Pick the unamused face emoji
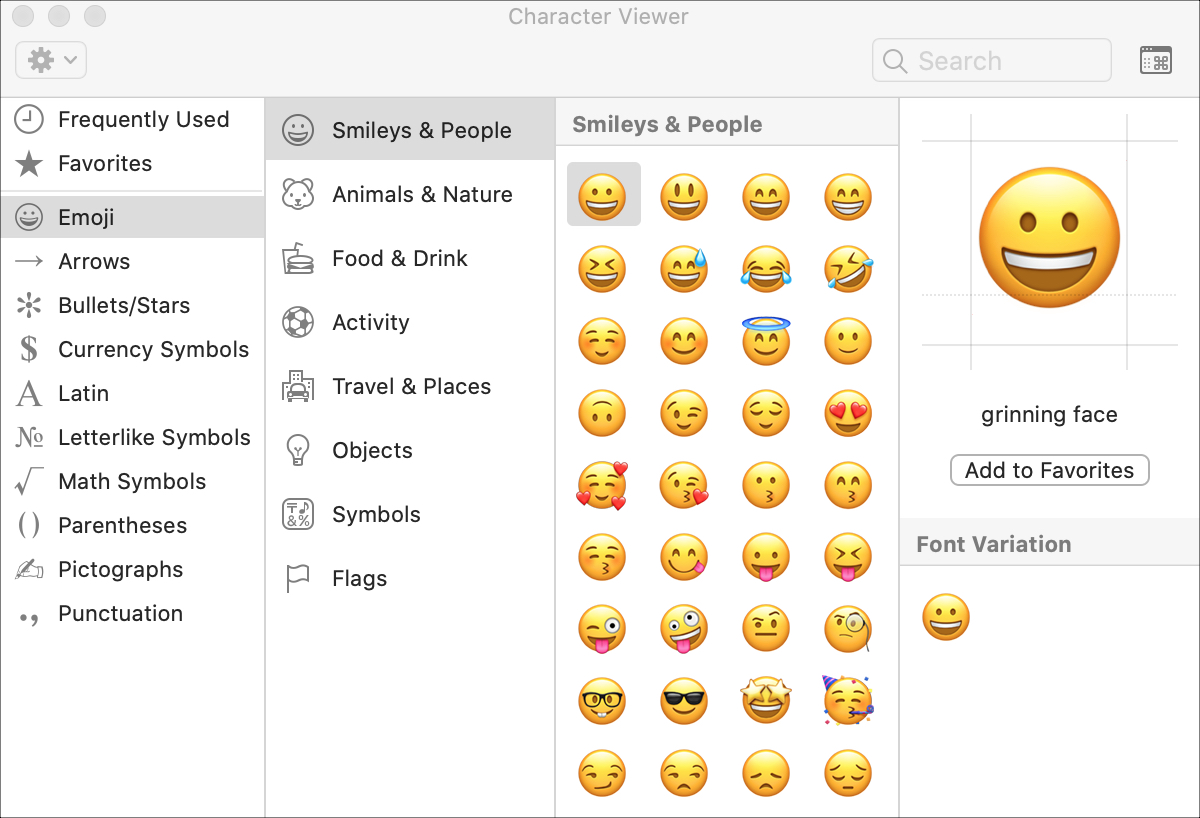This screenshot has height=818, width=1200. point(685,773)
